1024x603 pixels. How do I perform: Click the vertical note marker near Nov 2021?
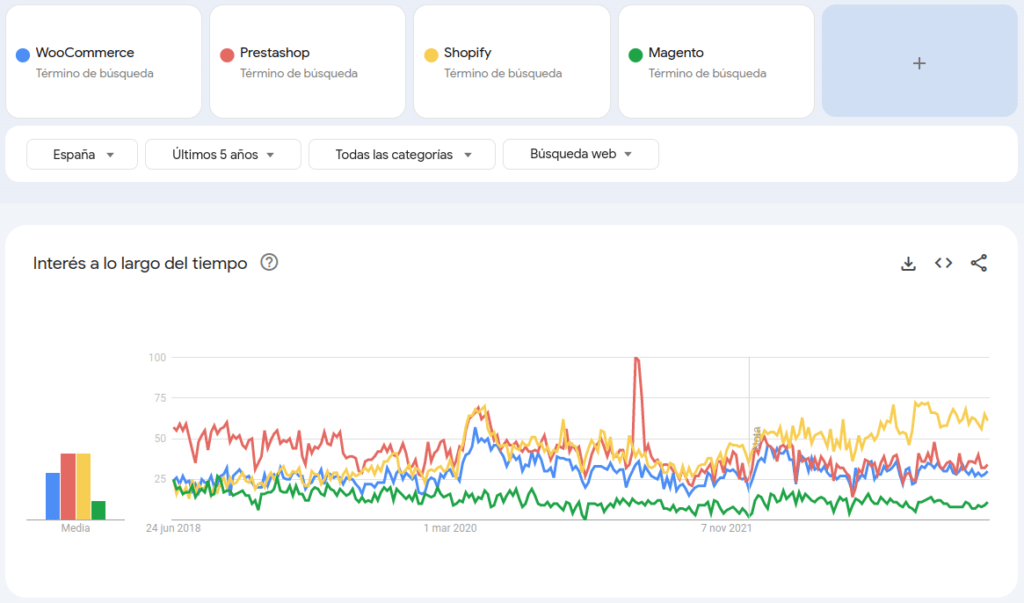click(x=757, y=439)
